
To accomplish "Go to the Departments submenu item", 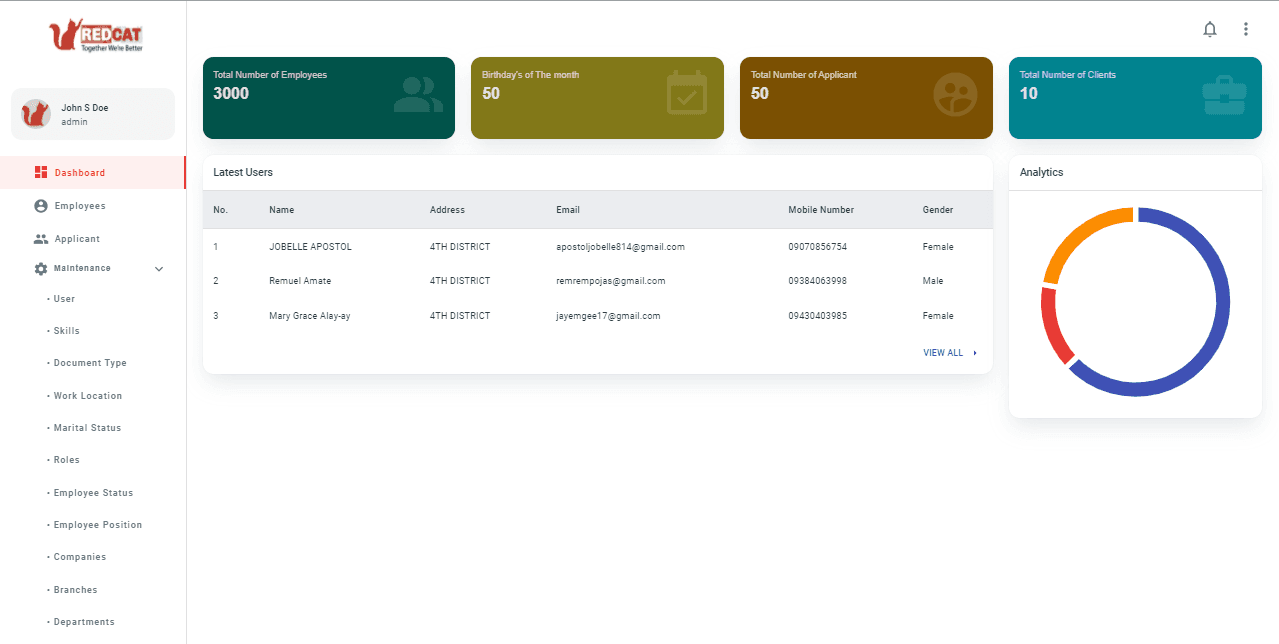I will tap(84, 622).
